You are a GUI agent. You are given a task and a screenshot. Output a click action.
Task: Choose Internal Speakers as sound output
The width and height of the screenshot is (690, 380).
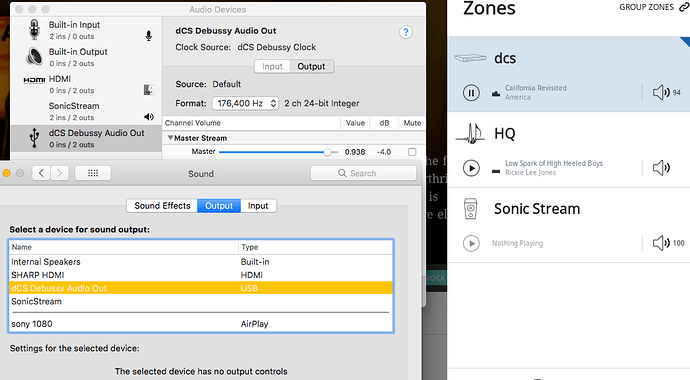coord(201,262)
